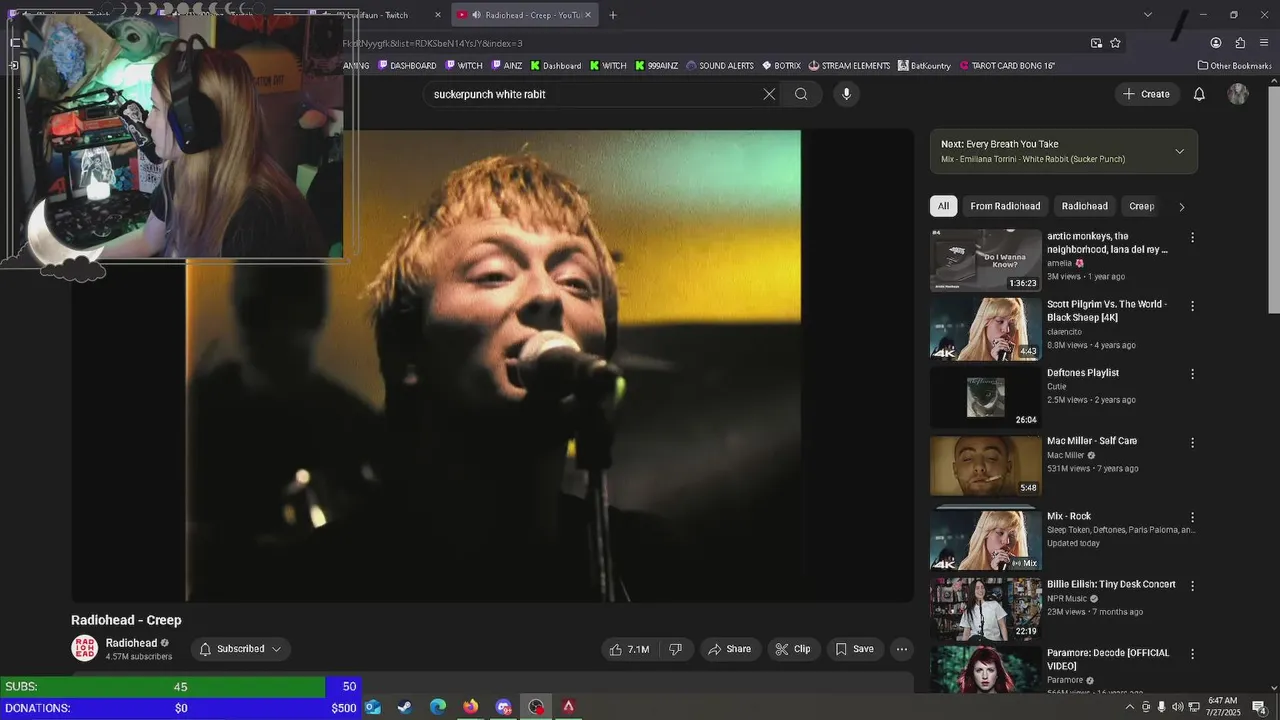Click the YouTube search input field
1280x720 pixels.
[595, 94]
